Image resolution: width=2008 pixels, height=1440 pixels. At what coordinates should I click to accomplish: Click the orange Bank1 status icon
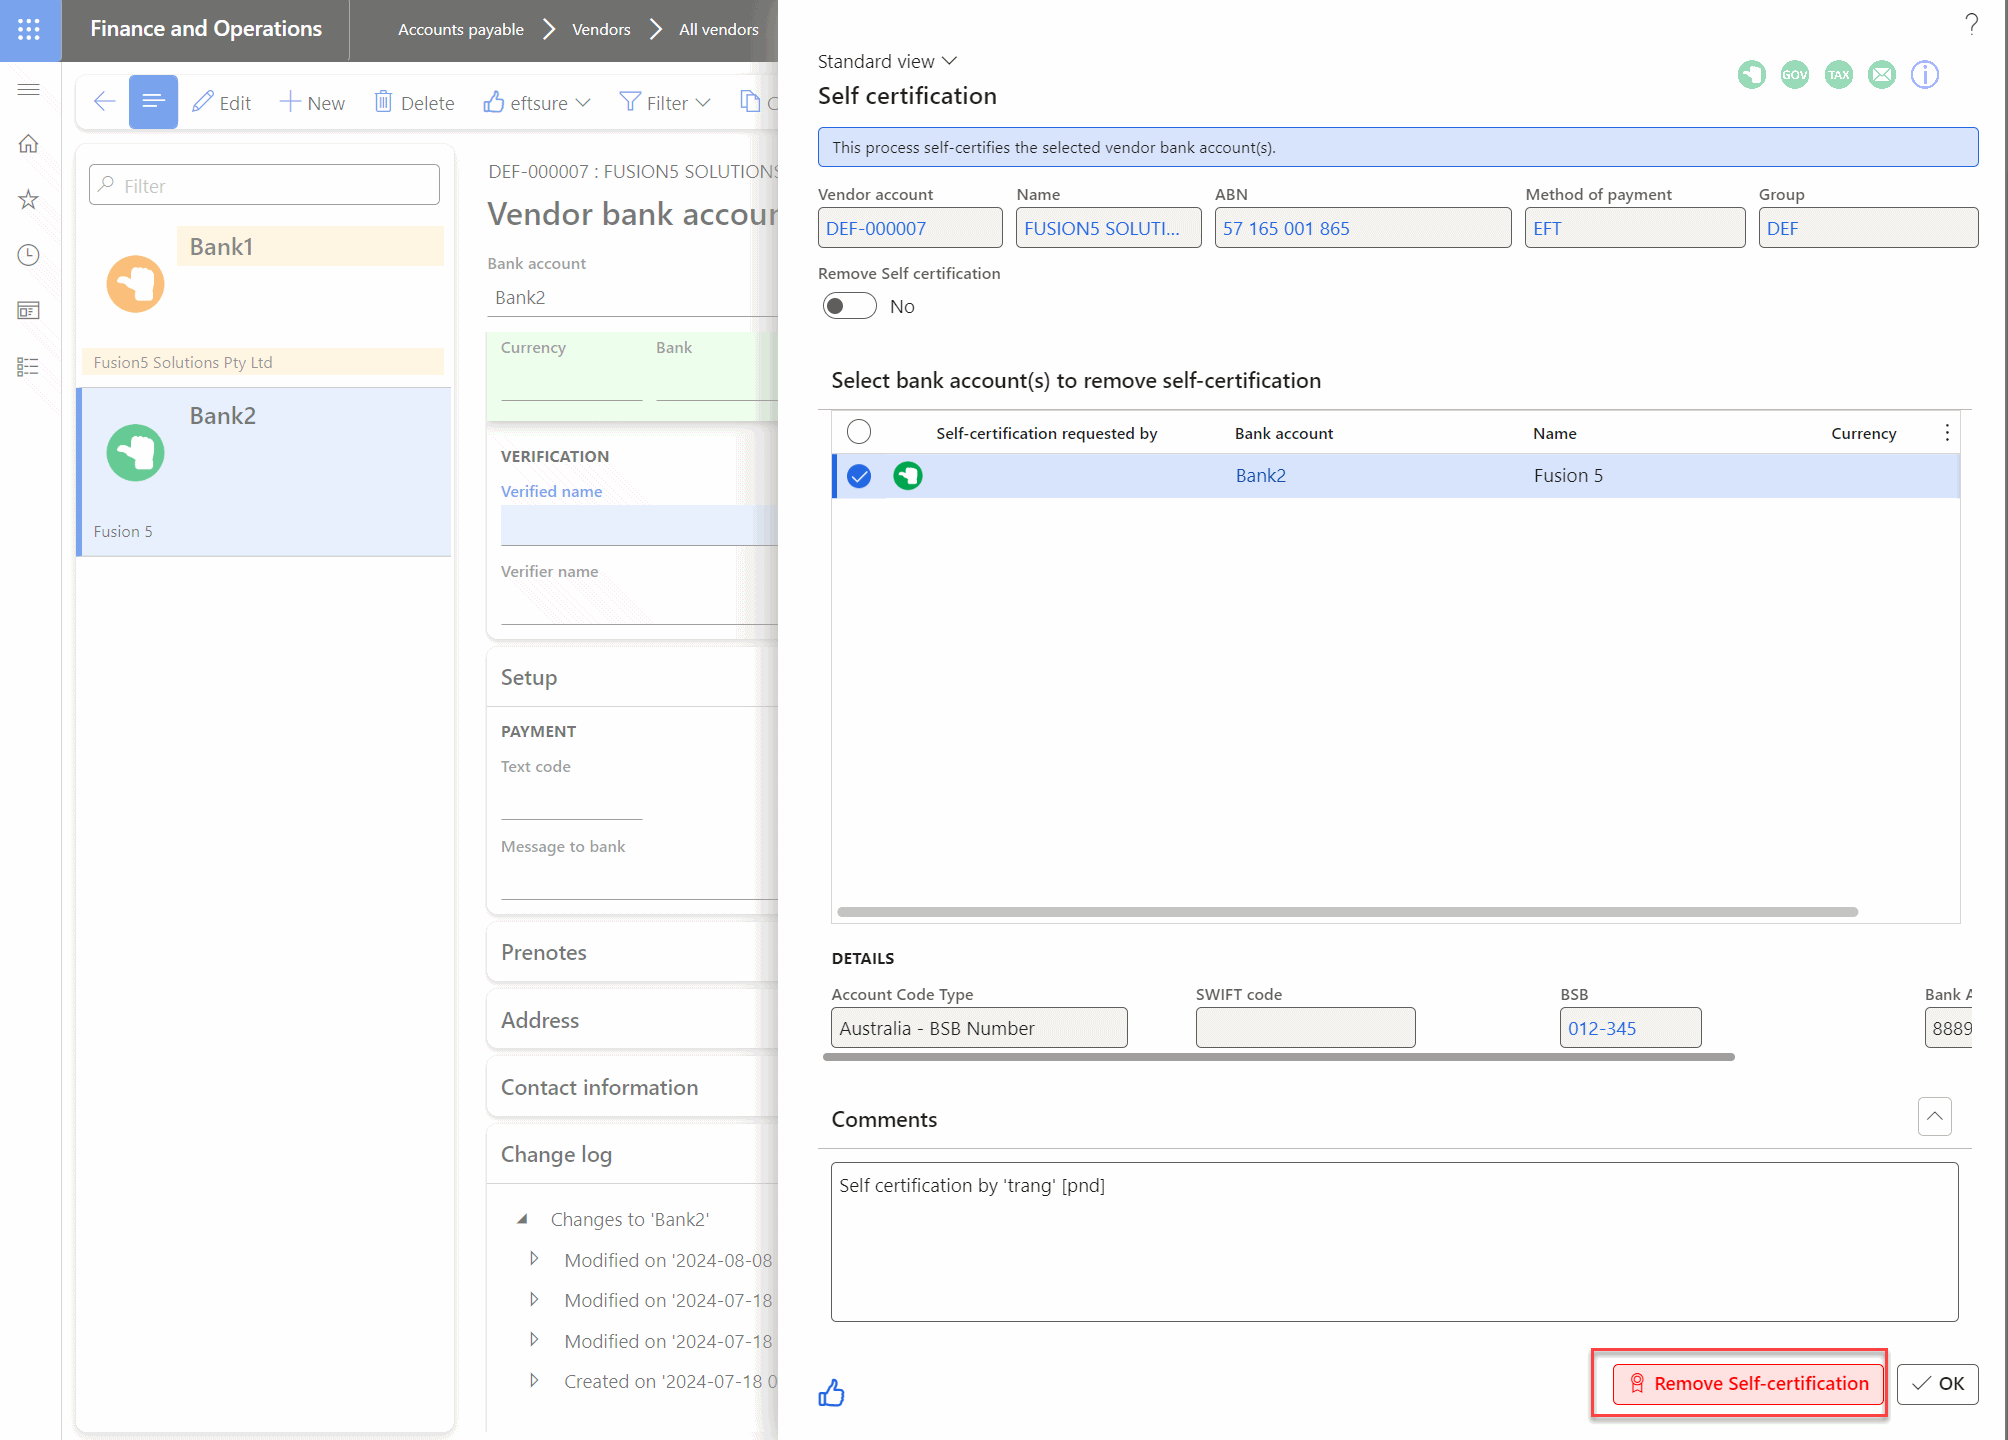(136, 284)
